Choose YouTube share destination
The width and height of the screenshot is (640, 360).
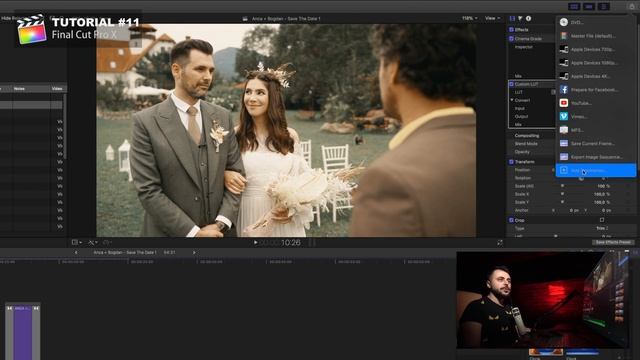[x=596, y=103]
